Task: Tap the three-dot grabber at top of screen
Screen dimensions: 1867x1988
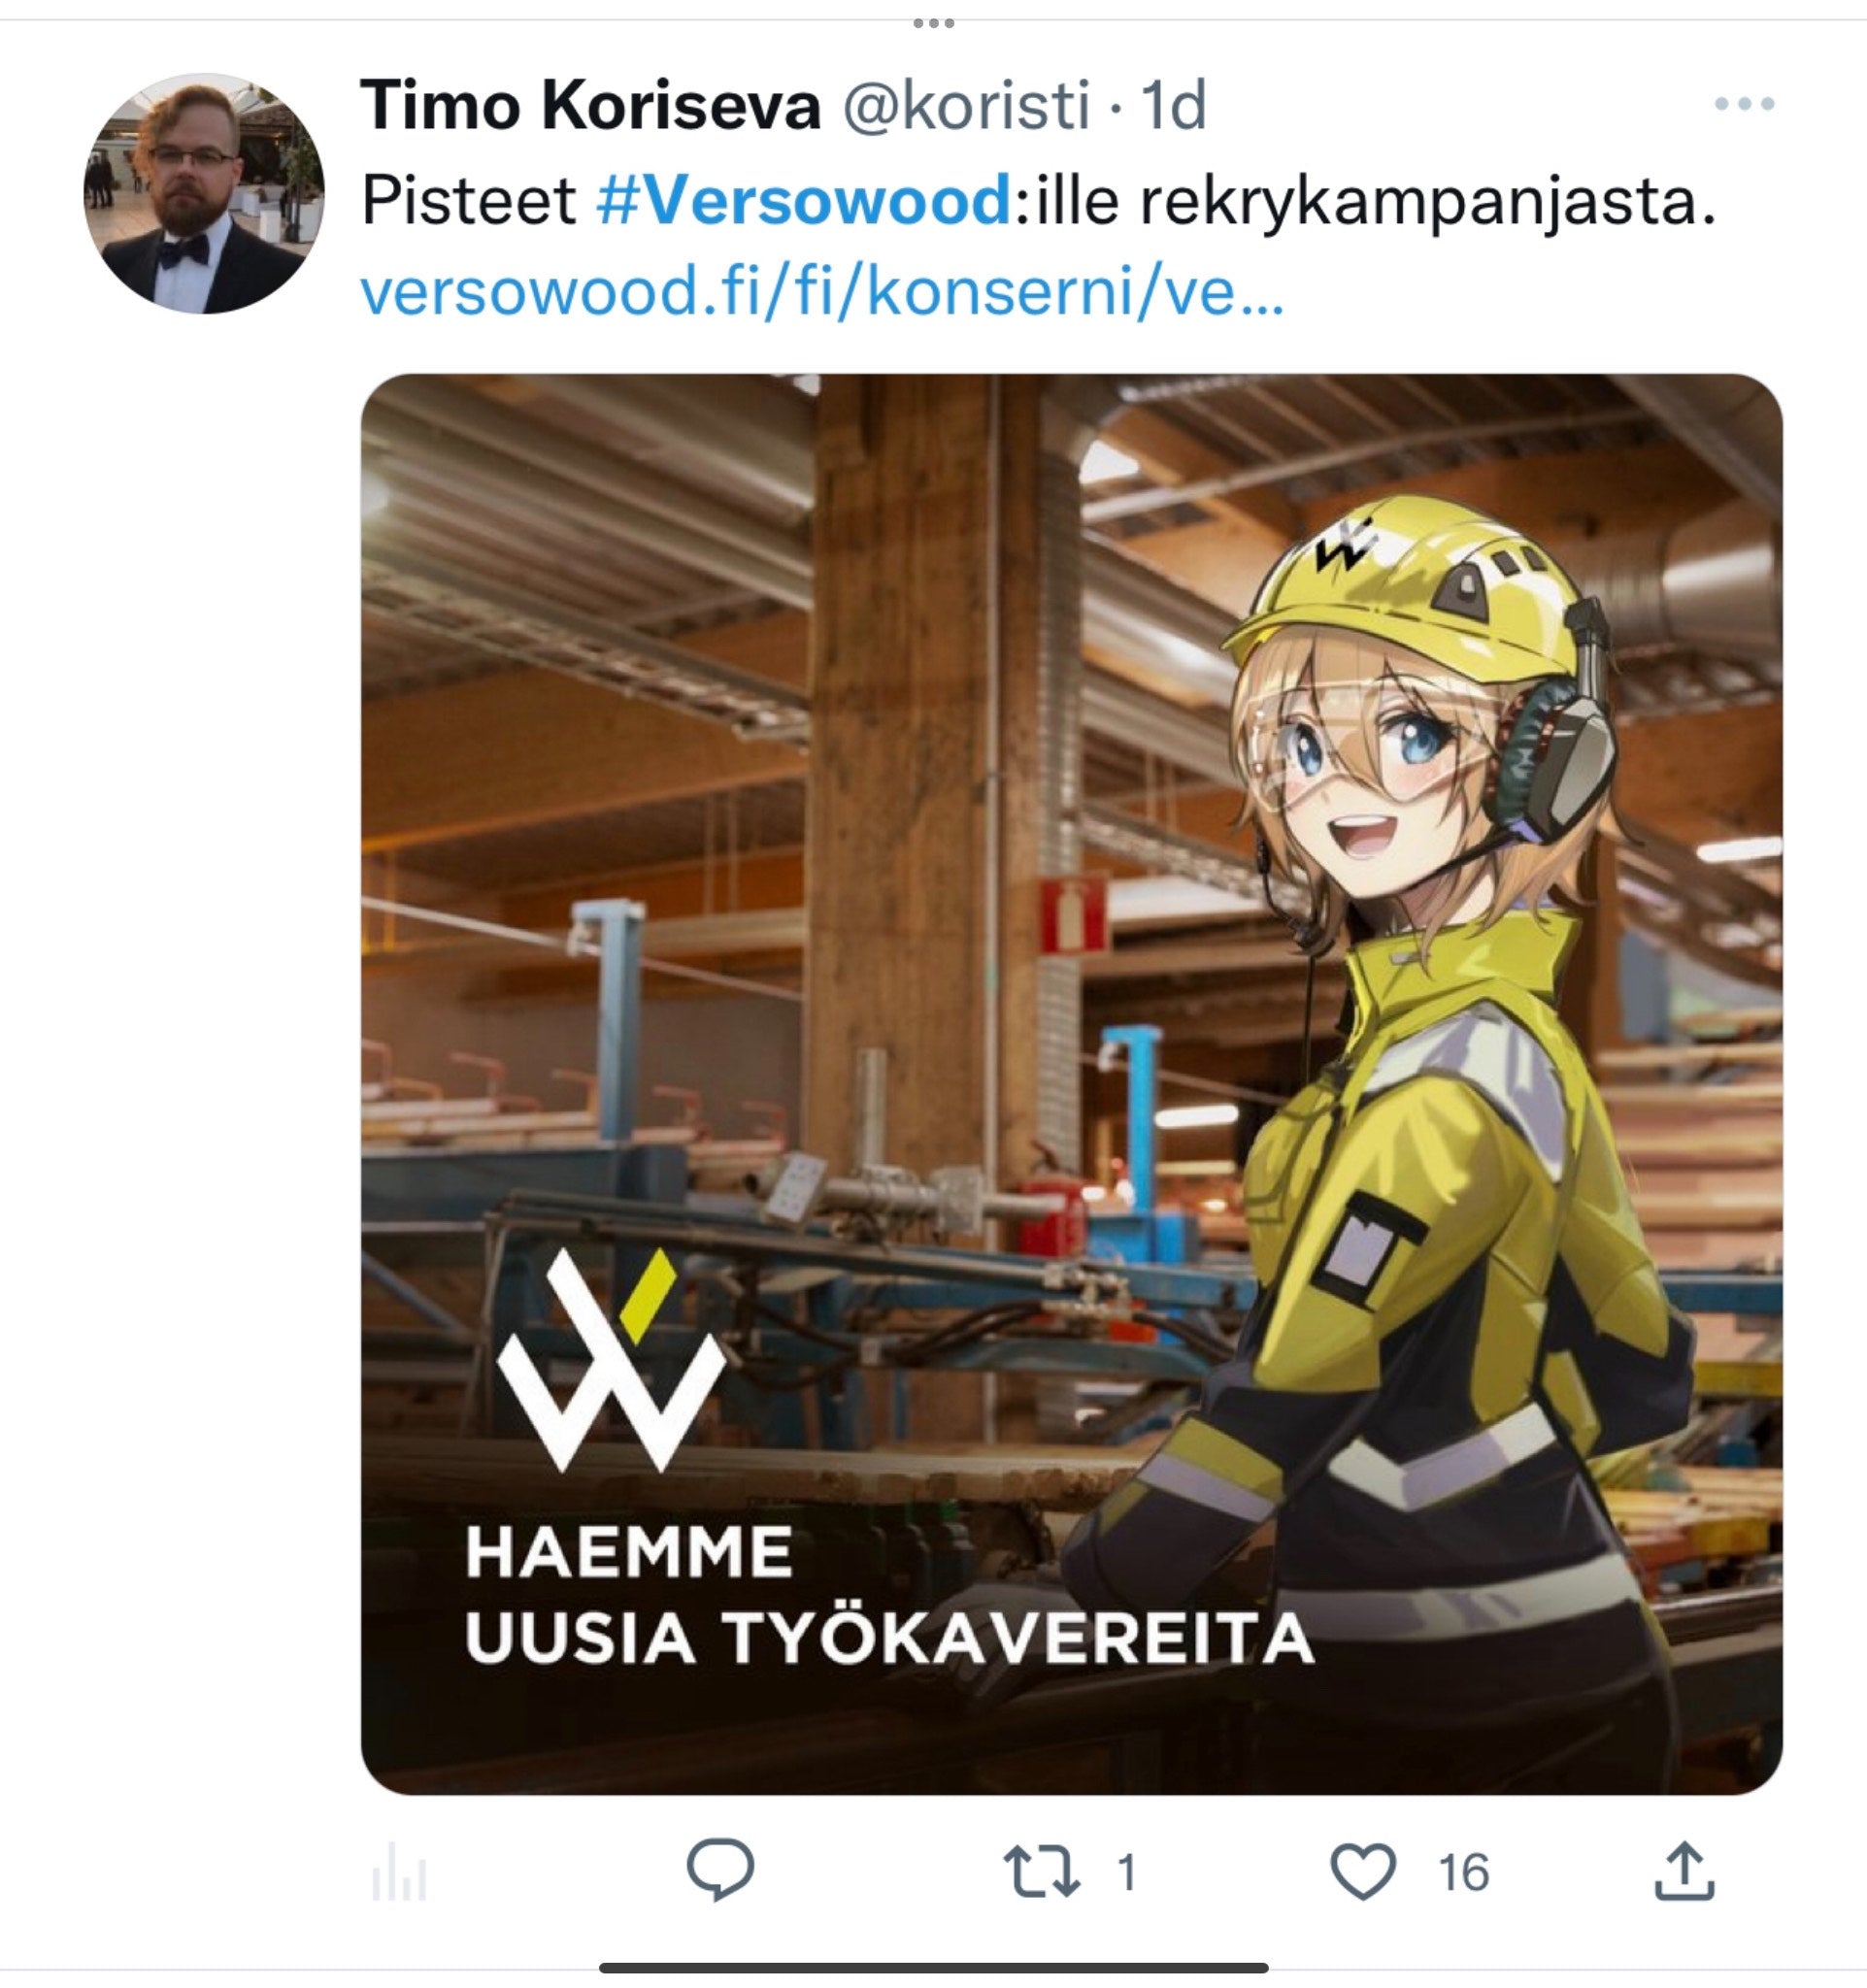Action: (x=934, y=23)
